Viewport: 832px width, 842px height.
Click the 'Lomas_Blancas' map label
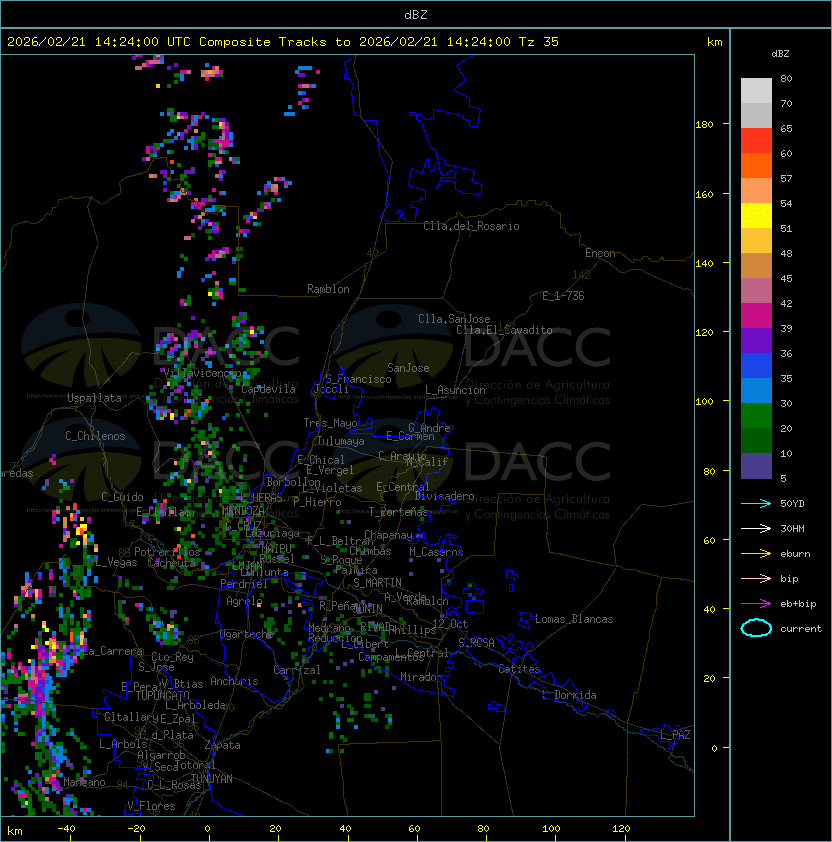(x=574, y=619)
